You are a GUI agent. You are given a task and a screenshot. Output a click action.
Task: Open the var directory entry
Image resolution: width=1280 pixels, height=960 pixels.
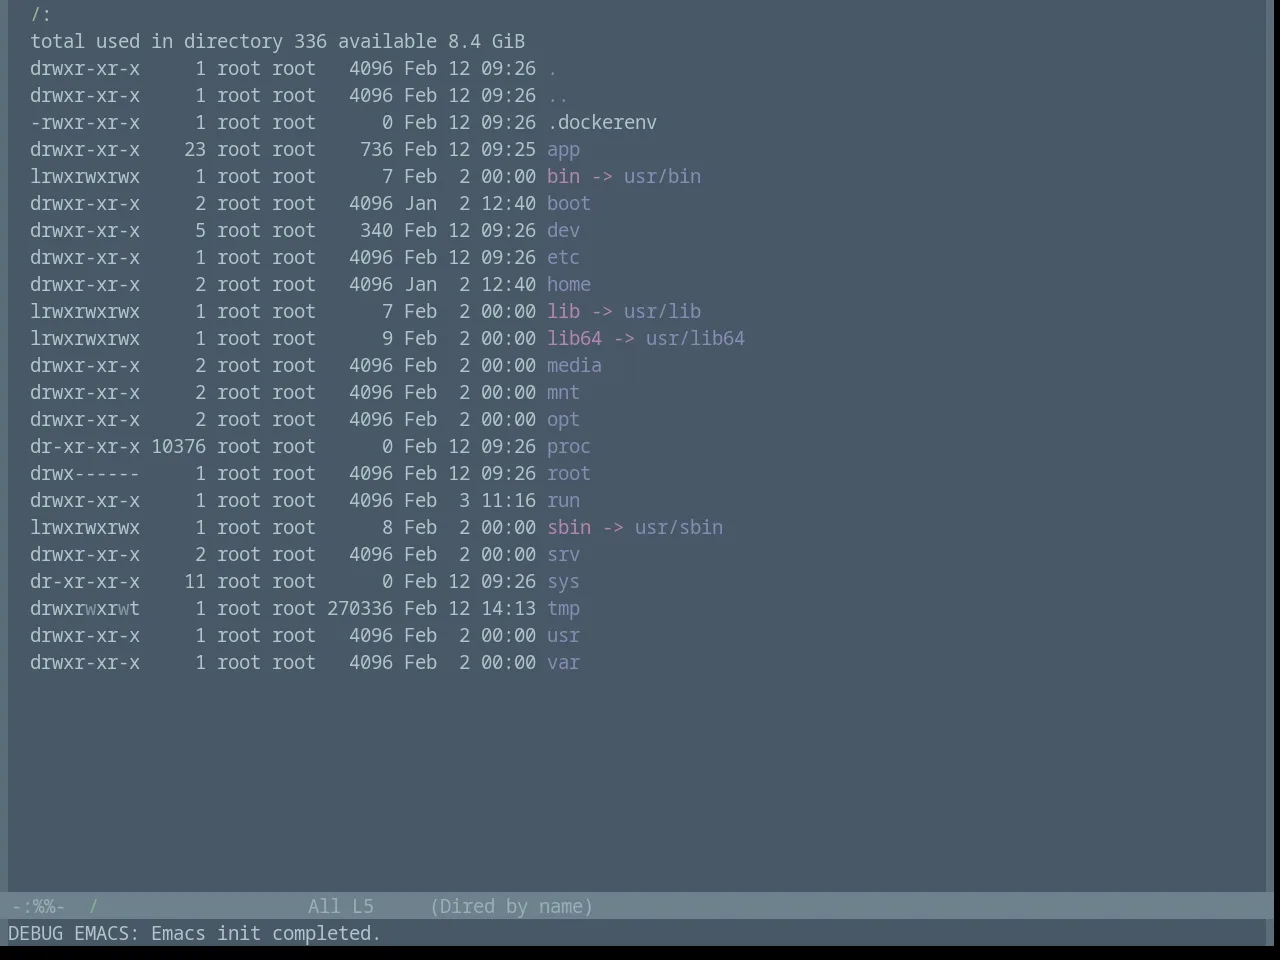(563, 663)
